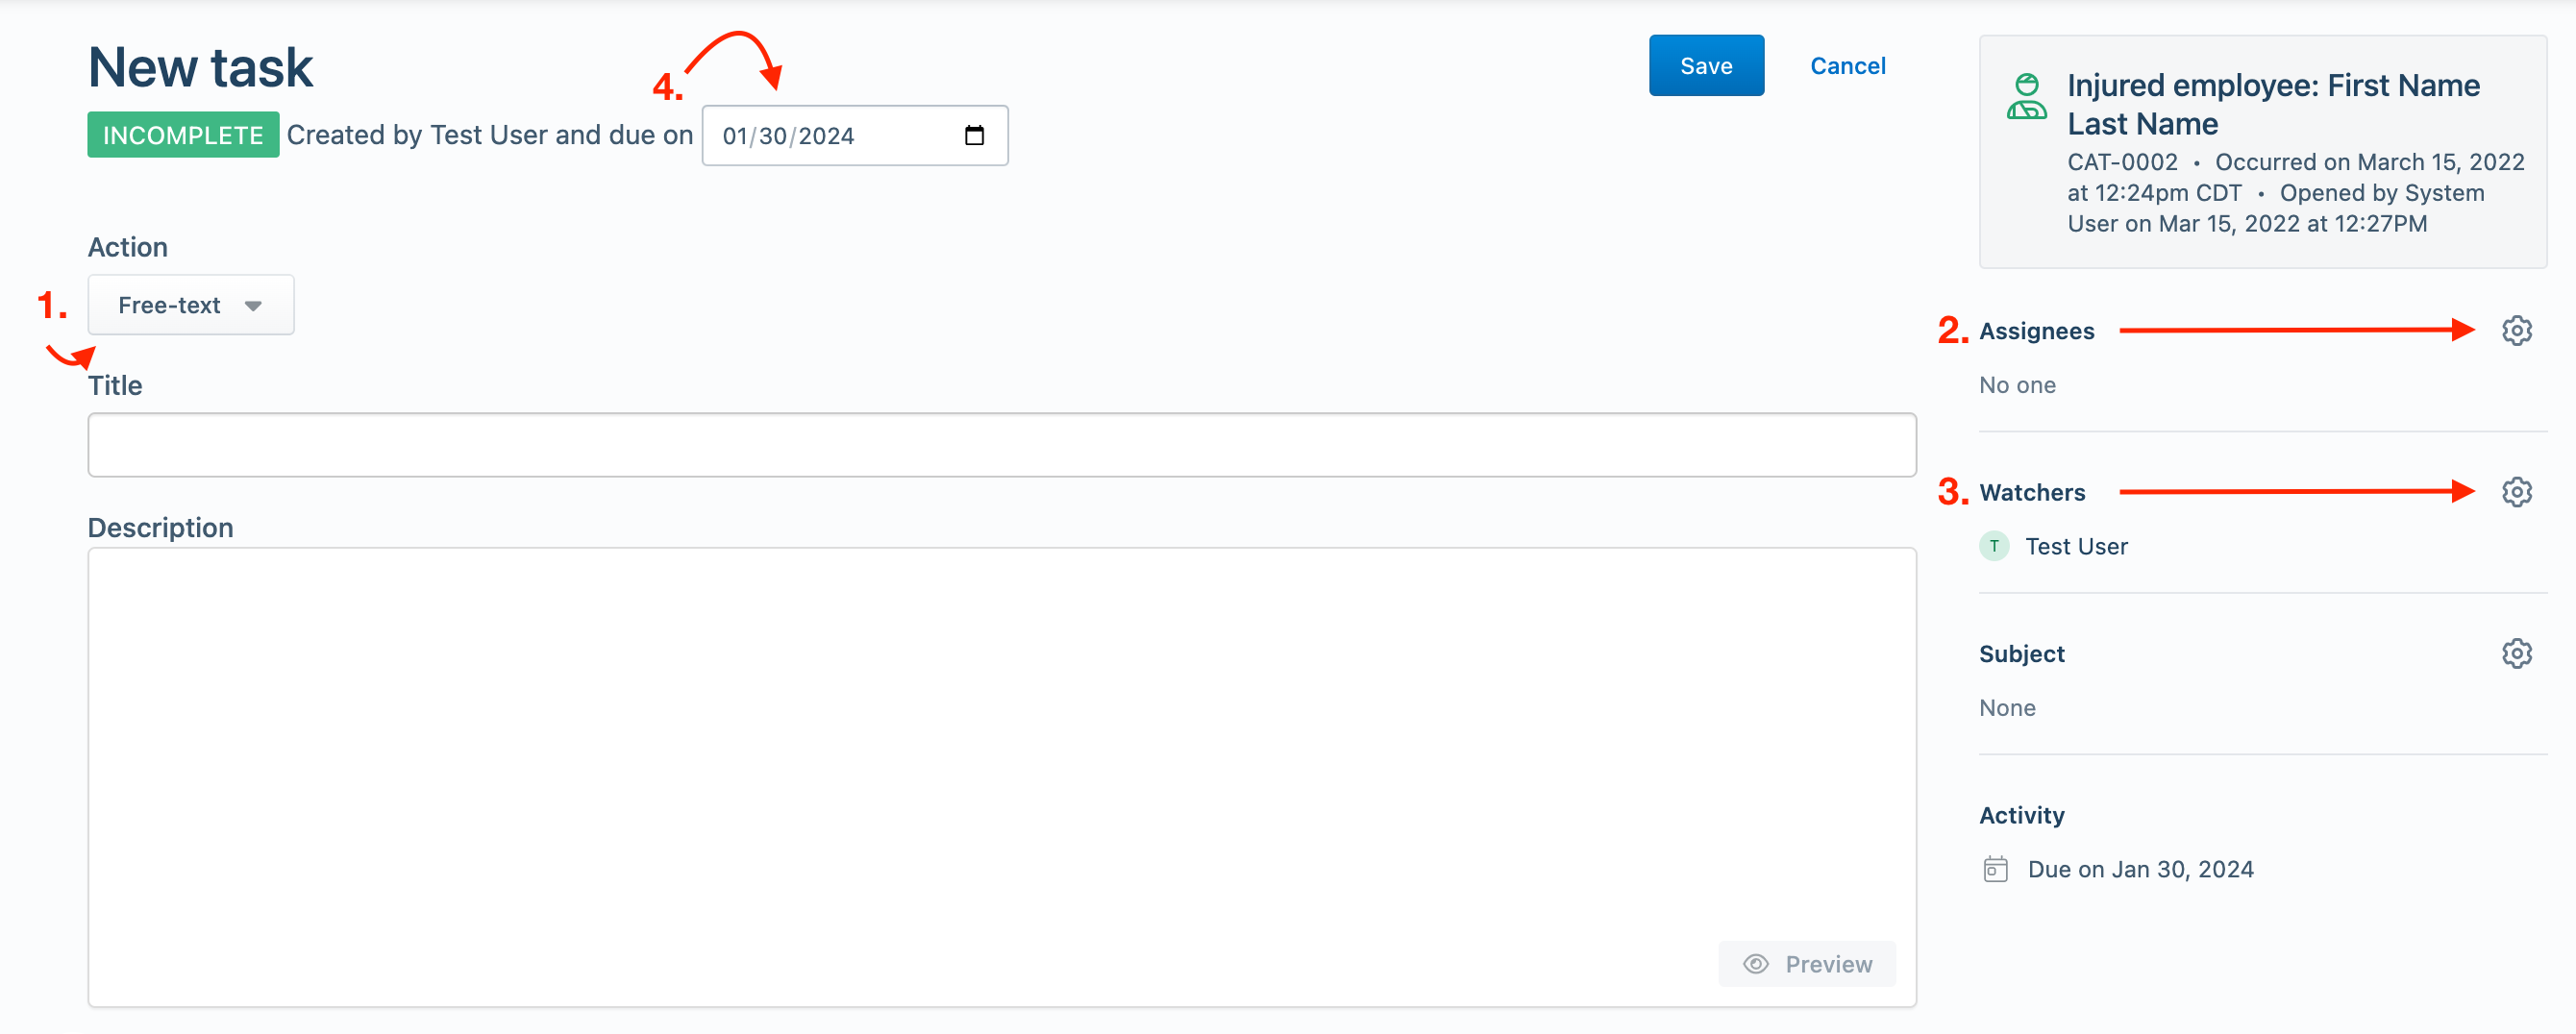Cancel the new task
2576x1034 pixels.
pyautogui.click(x=1847, y=66)
